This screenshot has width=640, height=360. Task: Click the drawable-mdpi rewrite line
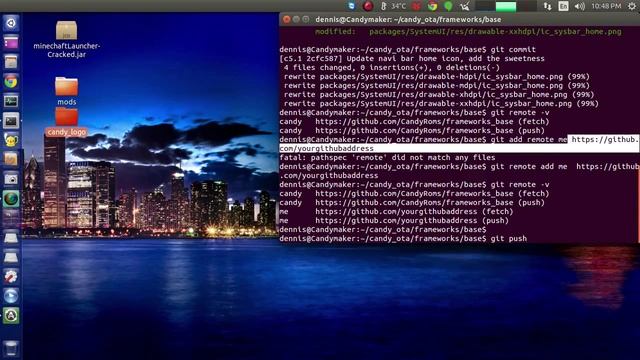point(437,86)
